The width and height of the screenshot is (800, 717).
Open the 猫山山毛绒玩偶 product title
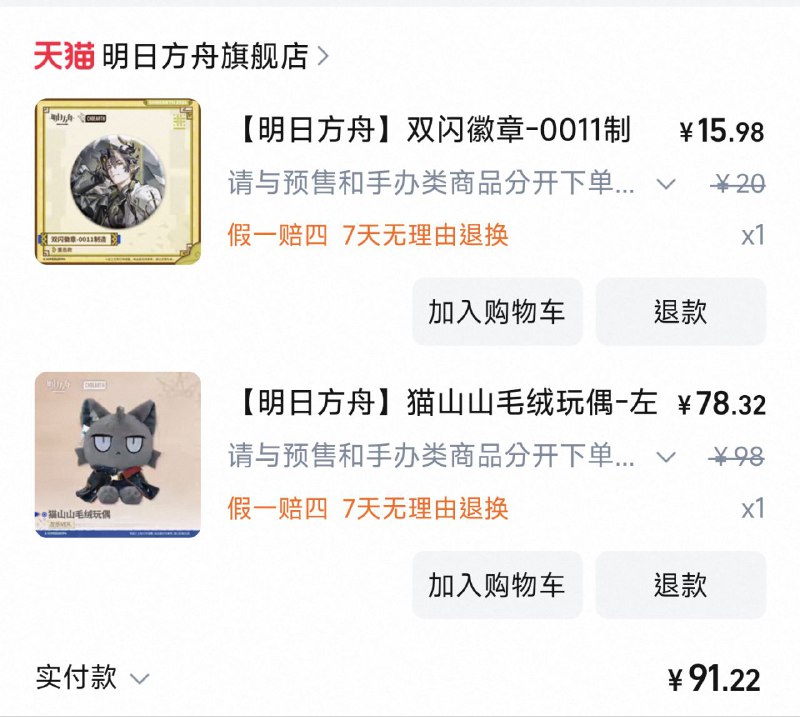(447, 403)
